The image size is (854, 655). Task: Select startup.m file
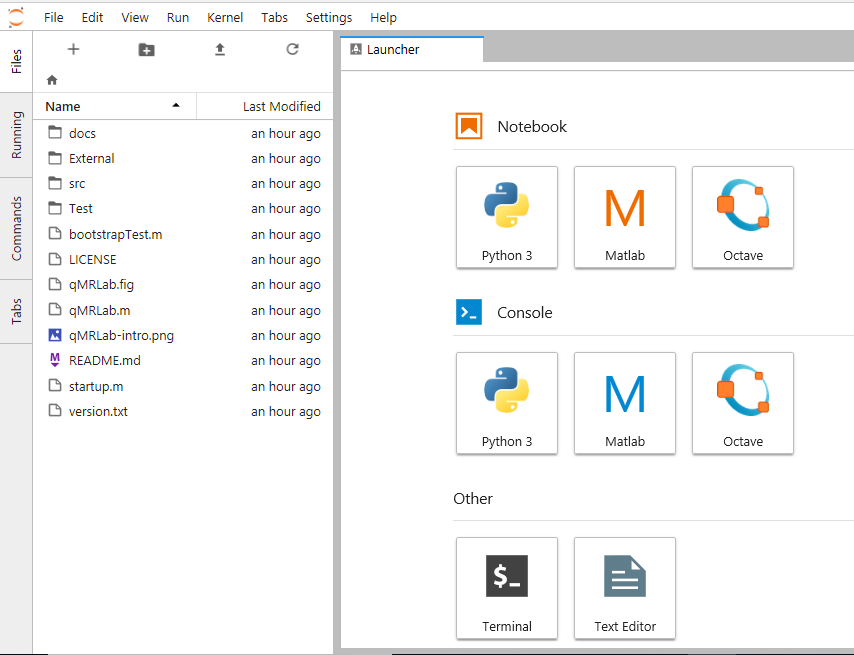(x=183, y=386)
